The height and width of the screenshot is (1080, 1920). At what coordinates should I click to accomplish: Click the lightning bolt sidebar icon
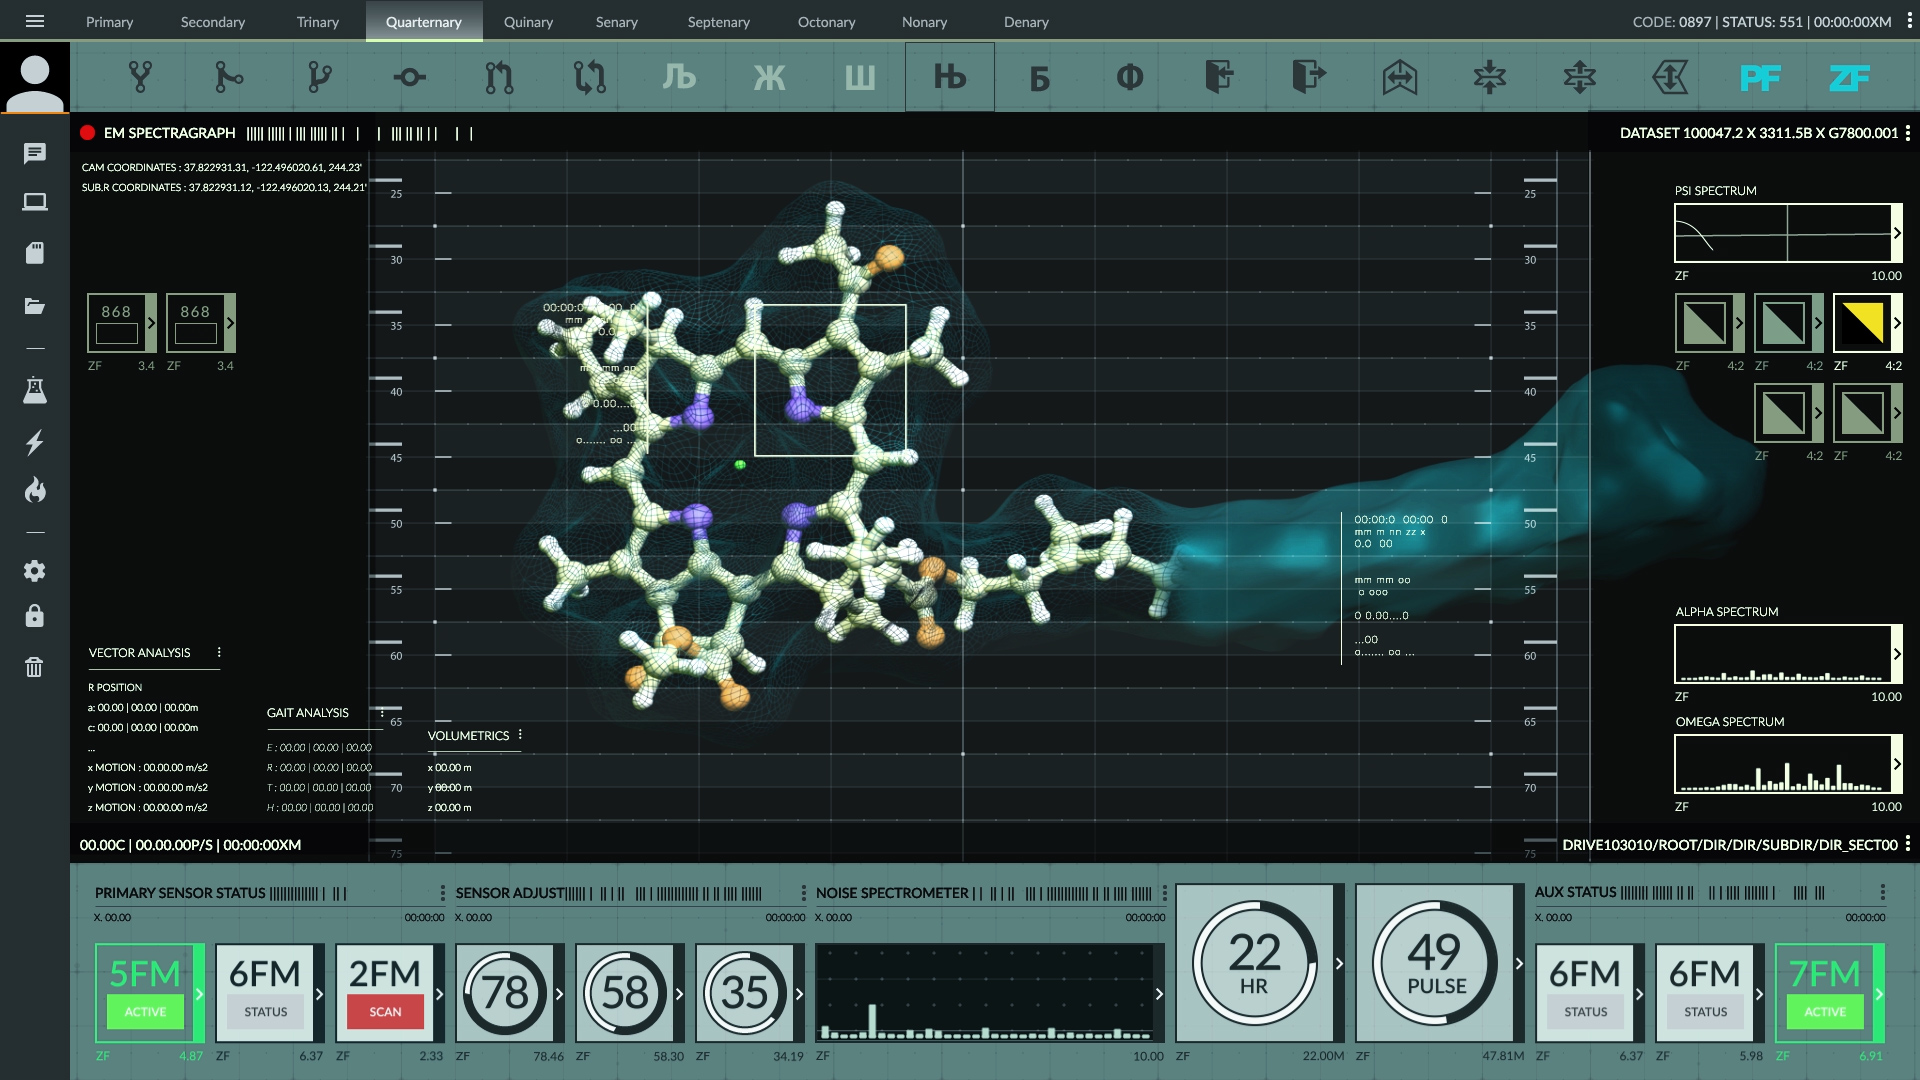[35, 442]
